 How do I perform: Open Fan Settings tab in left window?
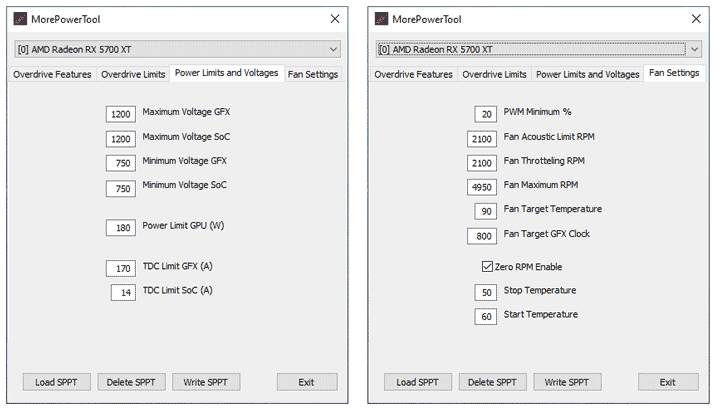pyautogui.click(x=313, y=74)
